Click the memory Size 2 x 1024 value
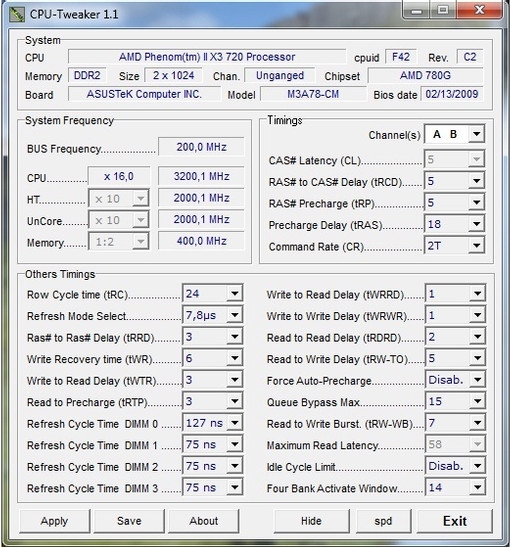The width and height of the screenshot is (510, 547). (173, 75)
